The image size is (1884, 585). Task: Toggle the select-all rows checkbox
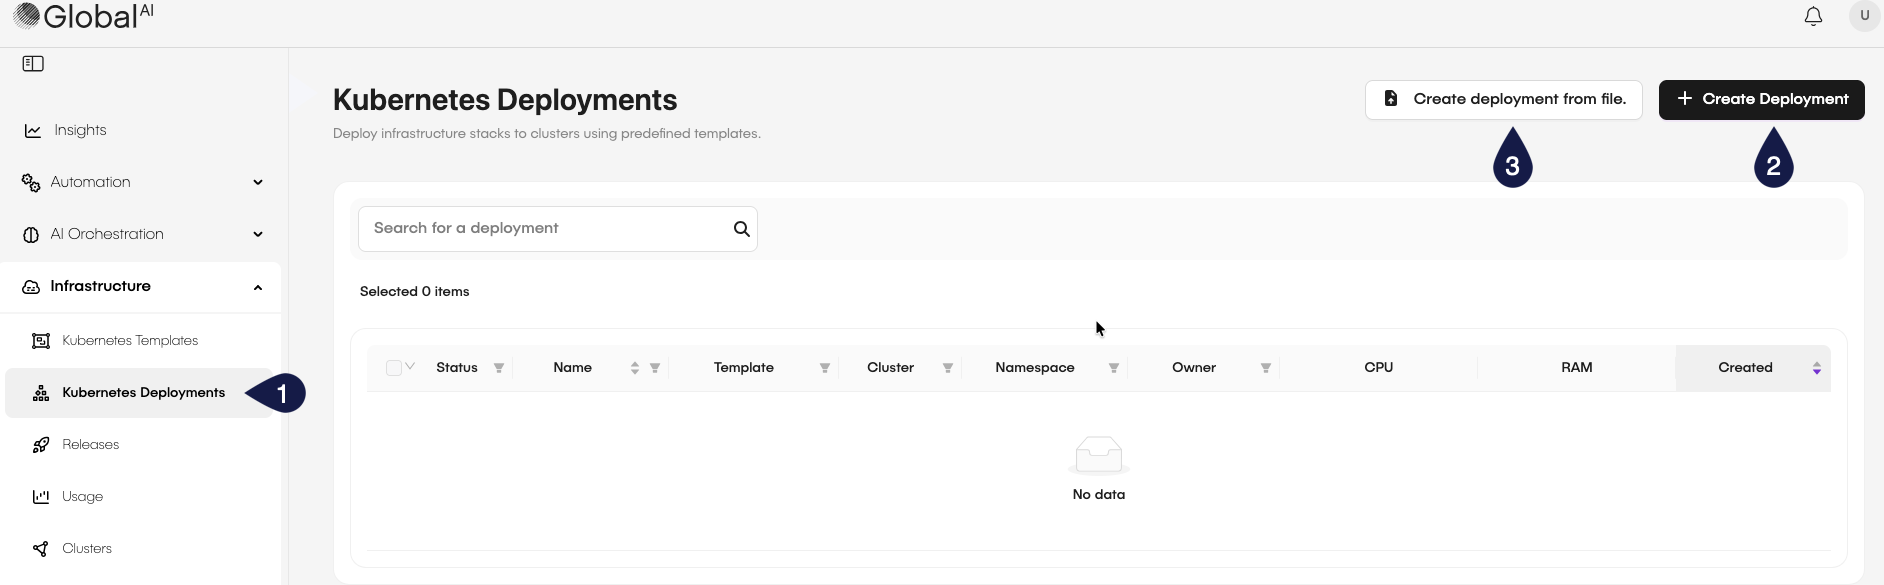(393, 368)
